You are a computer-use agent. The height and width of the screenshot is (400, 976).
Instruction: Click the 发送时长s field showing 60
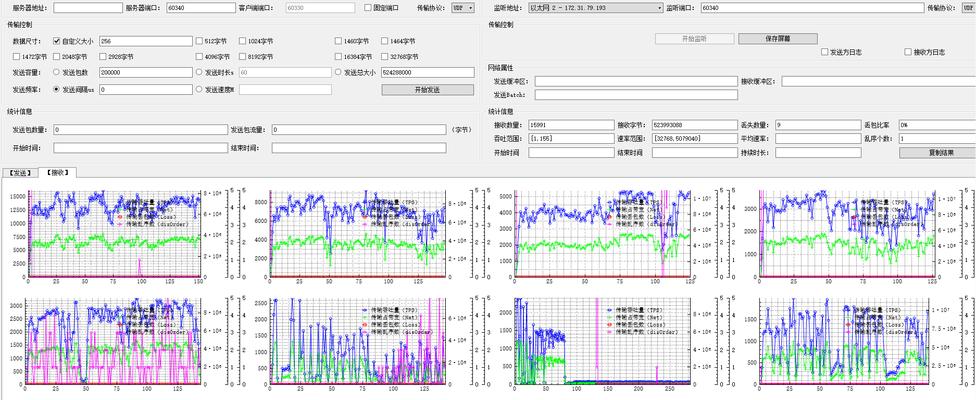(x=285, y=72)
